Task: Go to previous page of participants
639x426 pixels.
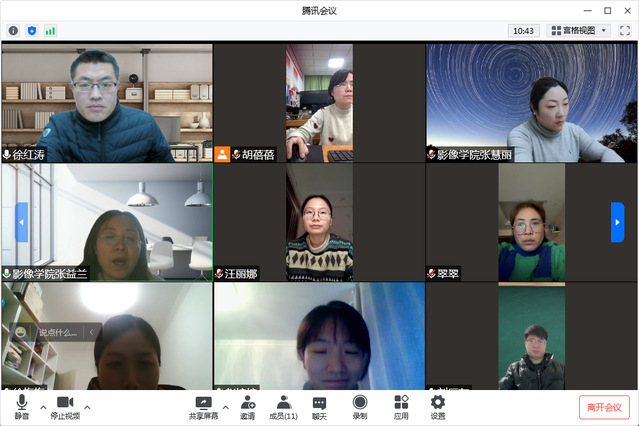Action: (x=22, y=222)
